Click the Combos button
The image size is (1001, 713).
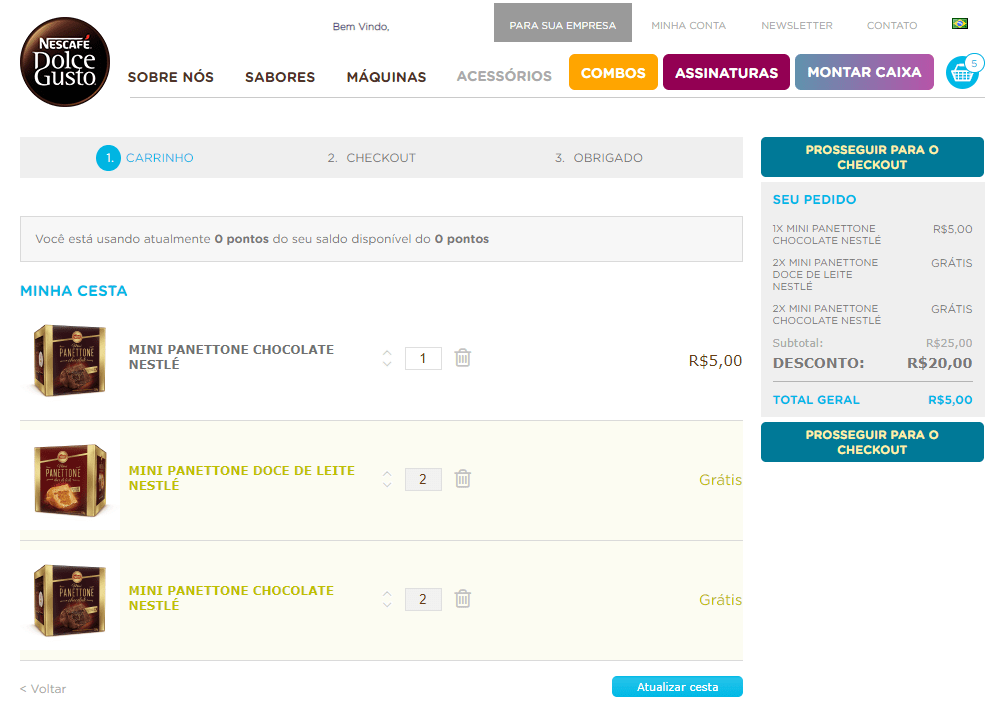point(613,73)
